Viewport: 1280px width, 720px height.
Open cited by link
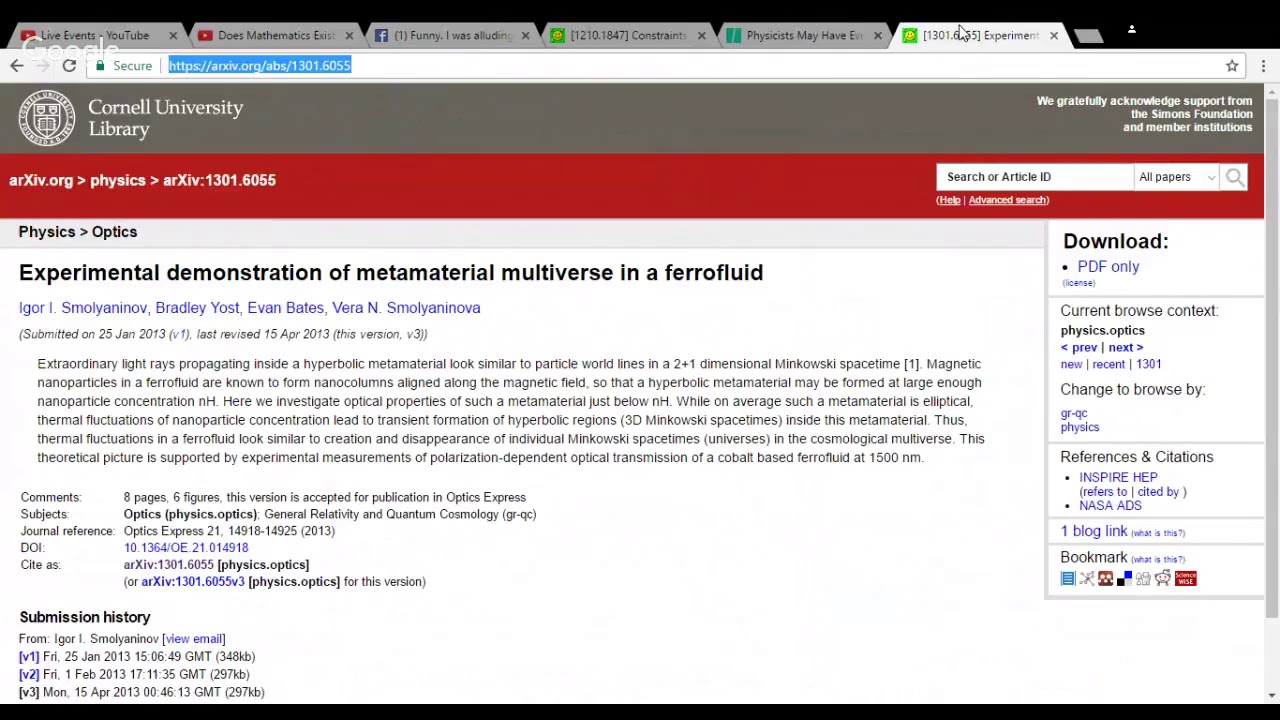(1158, 492)
